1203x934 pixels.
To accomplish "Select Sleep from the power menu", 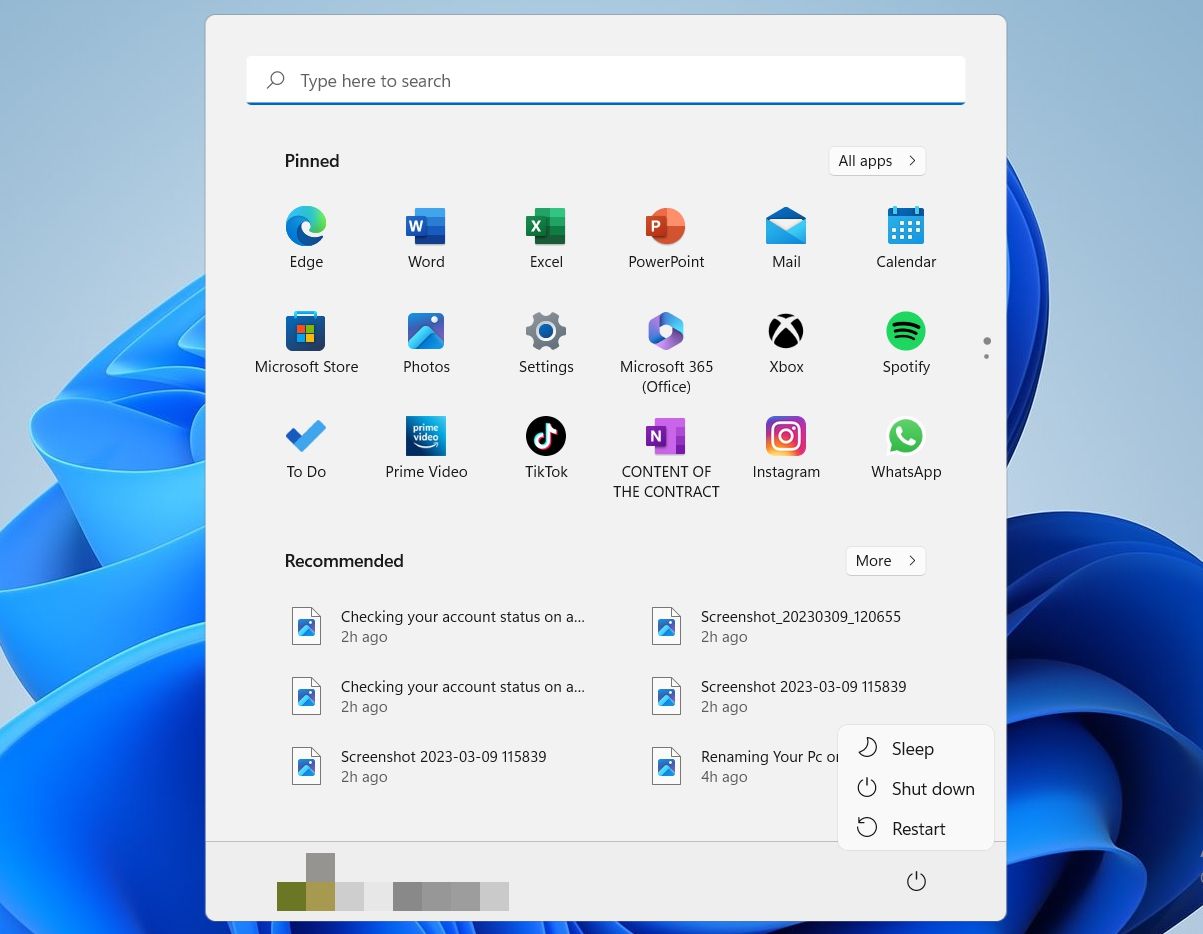I will click(912, 749).
